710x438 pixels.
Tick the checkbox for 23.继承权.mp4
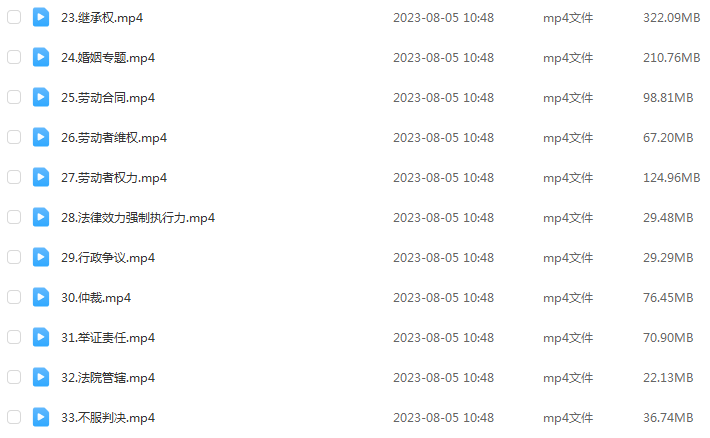[14, 17]
